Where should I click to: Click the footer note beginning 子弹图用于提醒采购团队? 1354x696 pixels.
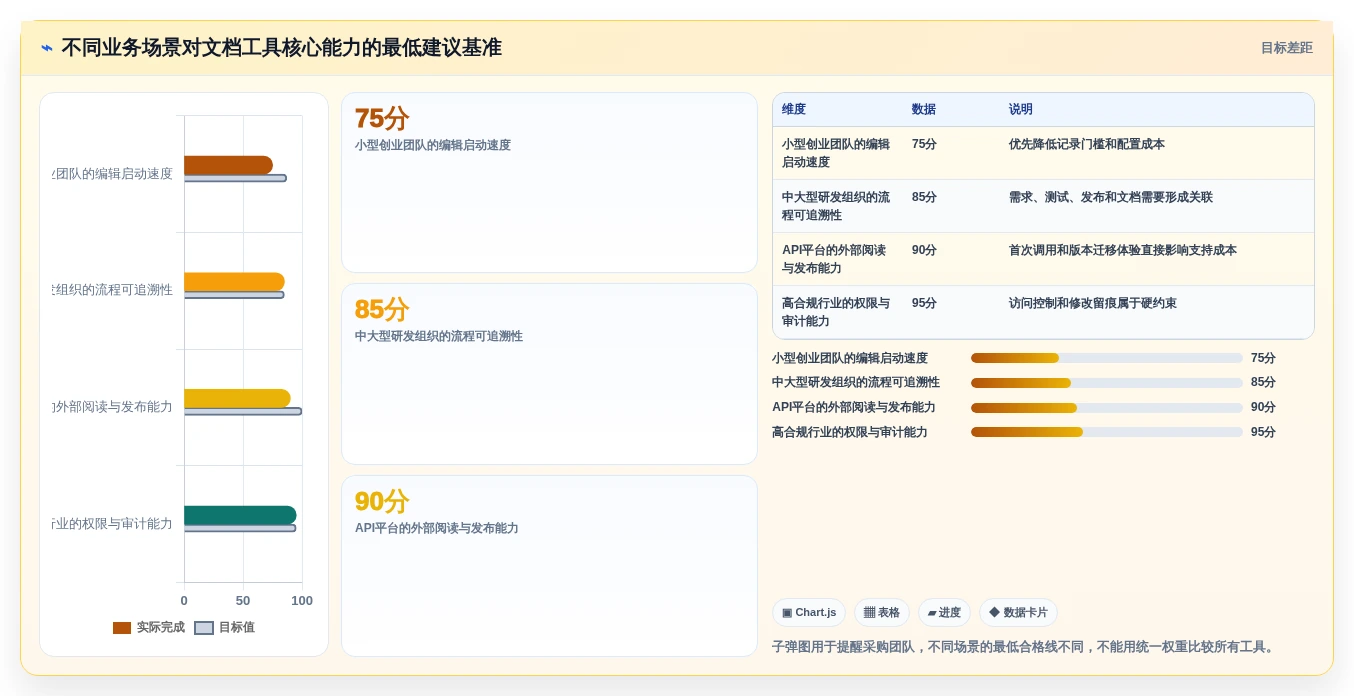click(1025, 647)
